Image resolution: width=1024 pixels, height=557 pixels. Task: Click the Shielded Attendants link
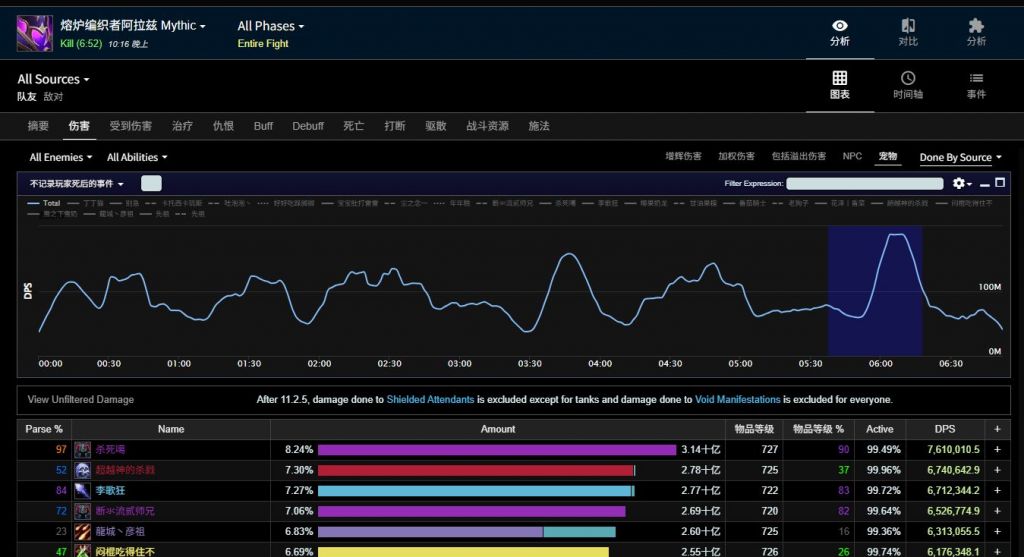[430, 400]
